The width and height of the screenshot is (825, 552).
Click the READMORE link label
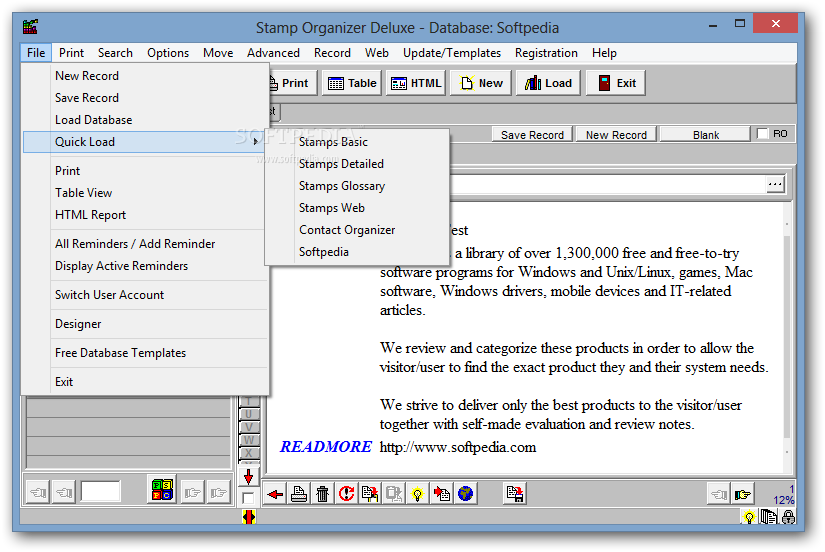coord(326,447)
